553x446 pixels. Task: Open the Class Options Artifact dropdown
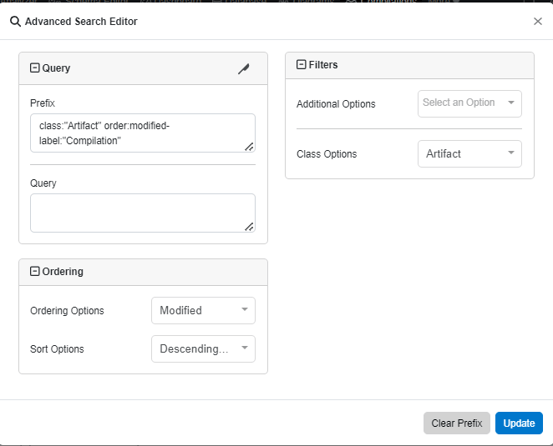[469, 154]
